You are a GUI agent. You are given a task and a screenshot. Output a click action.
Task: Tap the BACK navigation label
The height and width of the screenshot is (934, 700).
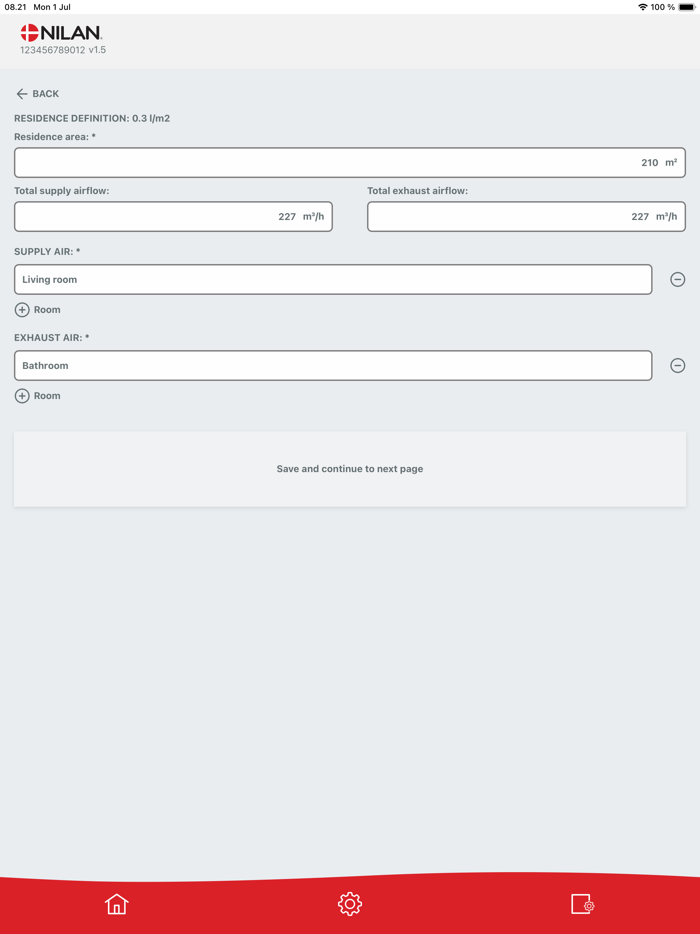pos(44,93)
